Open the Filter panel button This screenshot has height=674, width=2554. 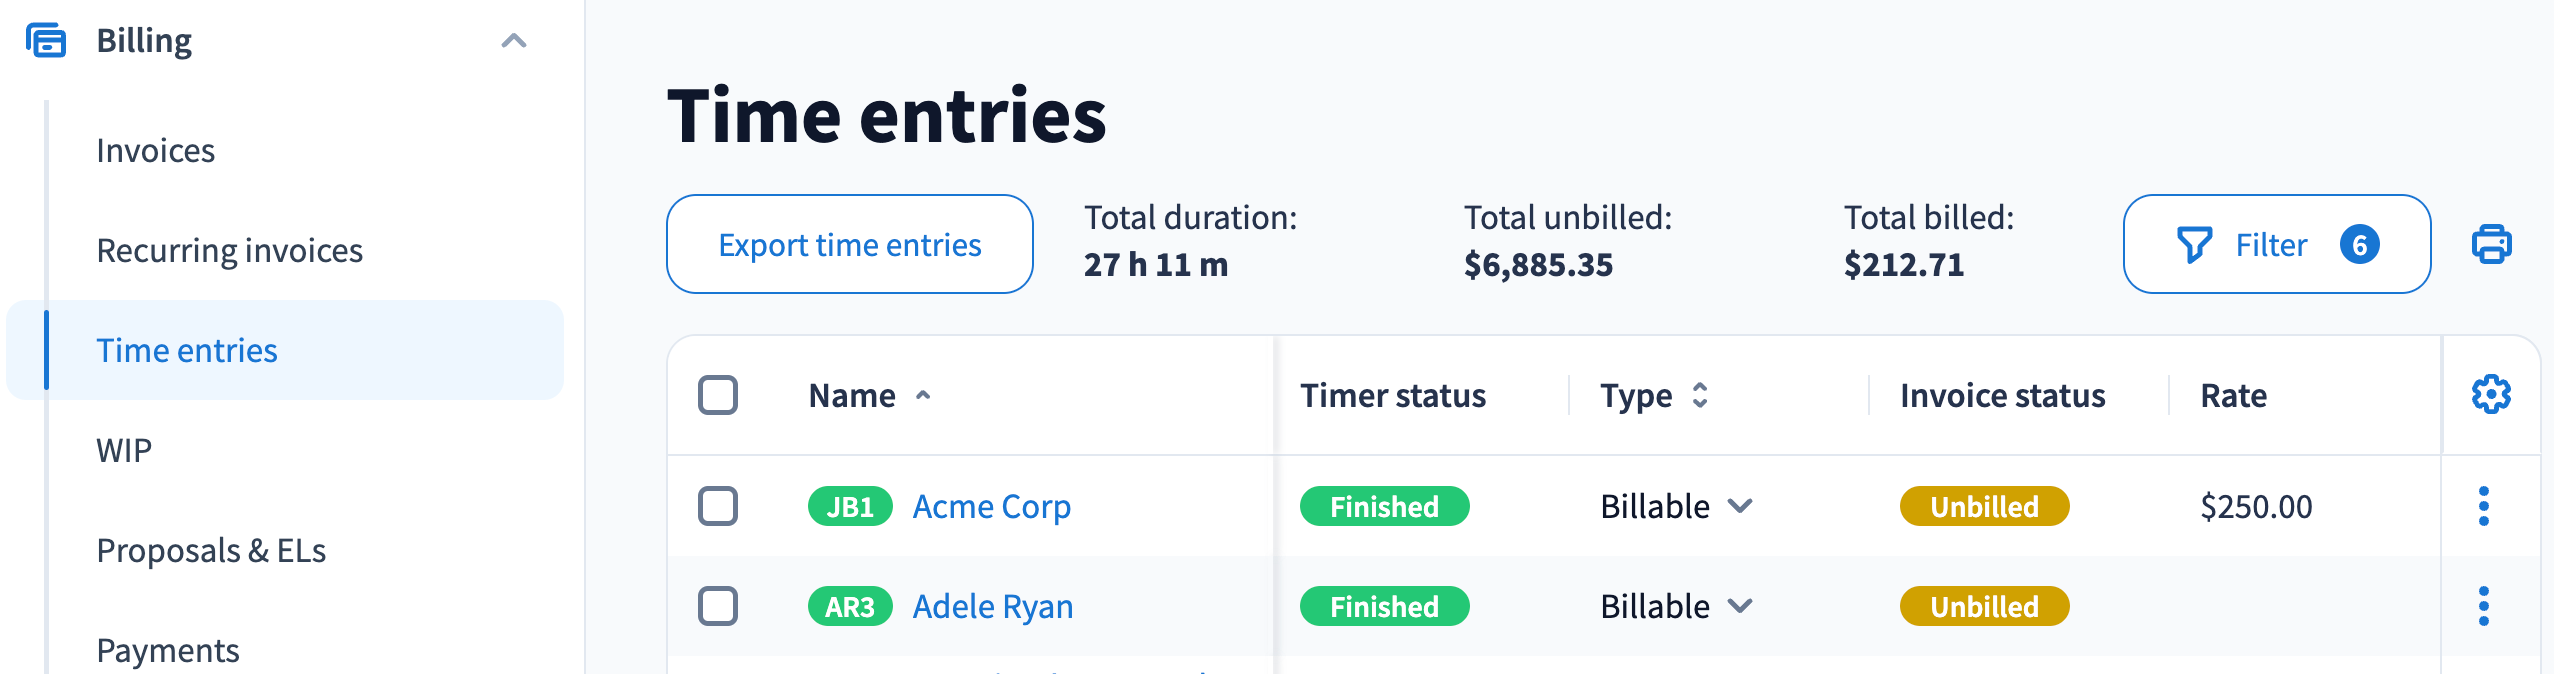pos(2277,244)
